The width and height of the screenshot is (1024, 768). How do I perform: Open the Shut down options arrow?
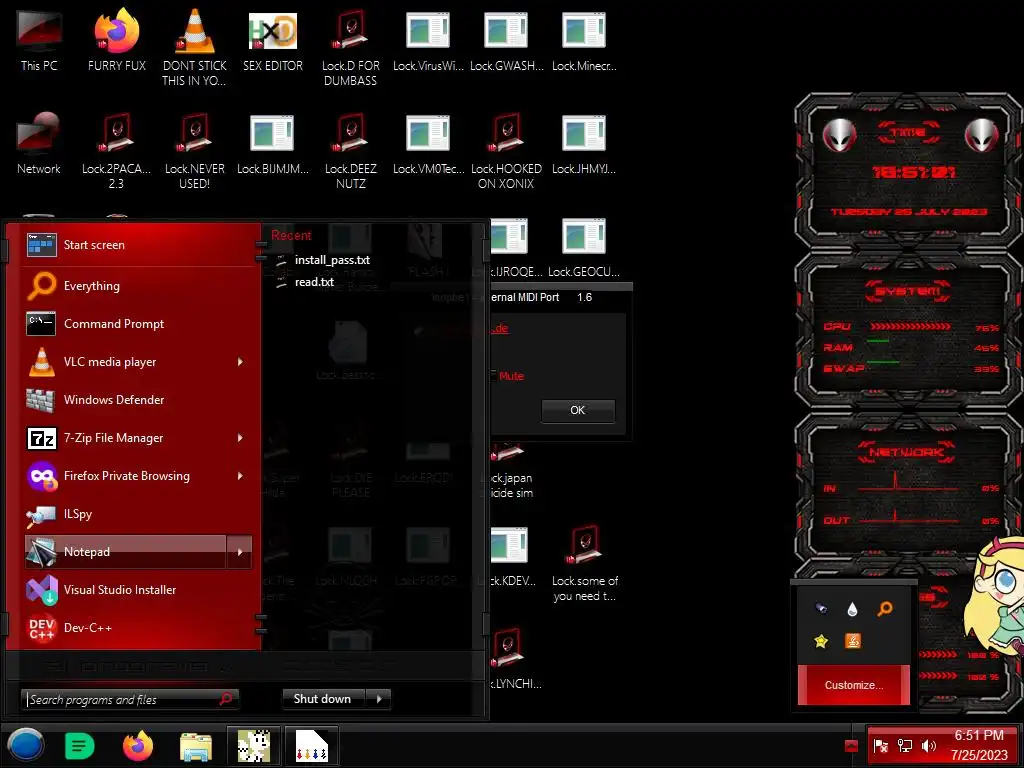[x=379, y=699]
